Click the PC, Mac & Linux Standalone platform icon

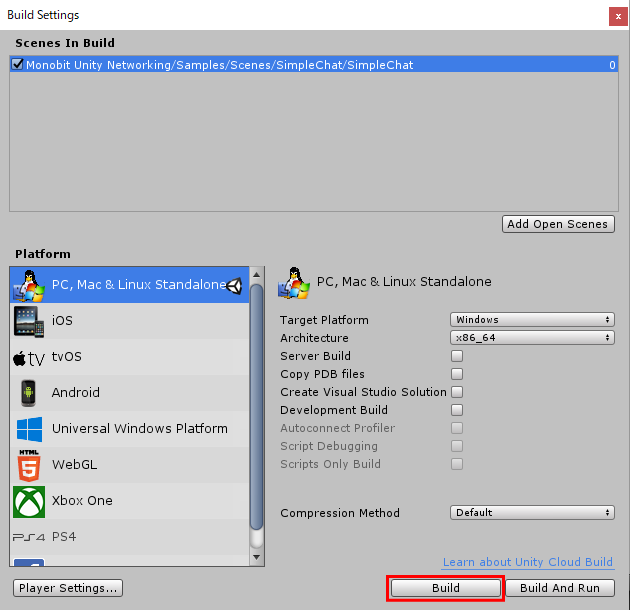[x=29, y=285]
